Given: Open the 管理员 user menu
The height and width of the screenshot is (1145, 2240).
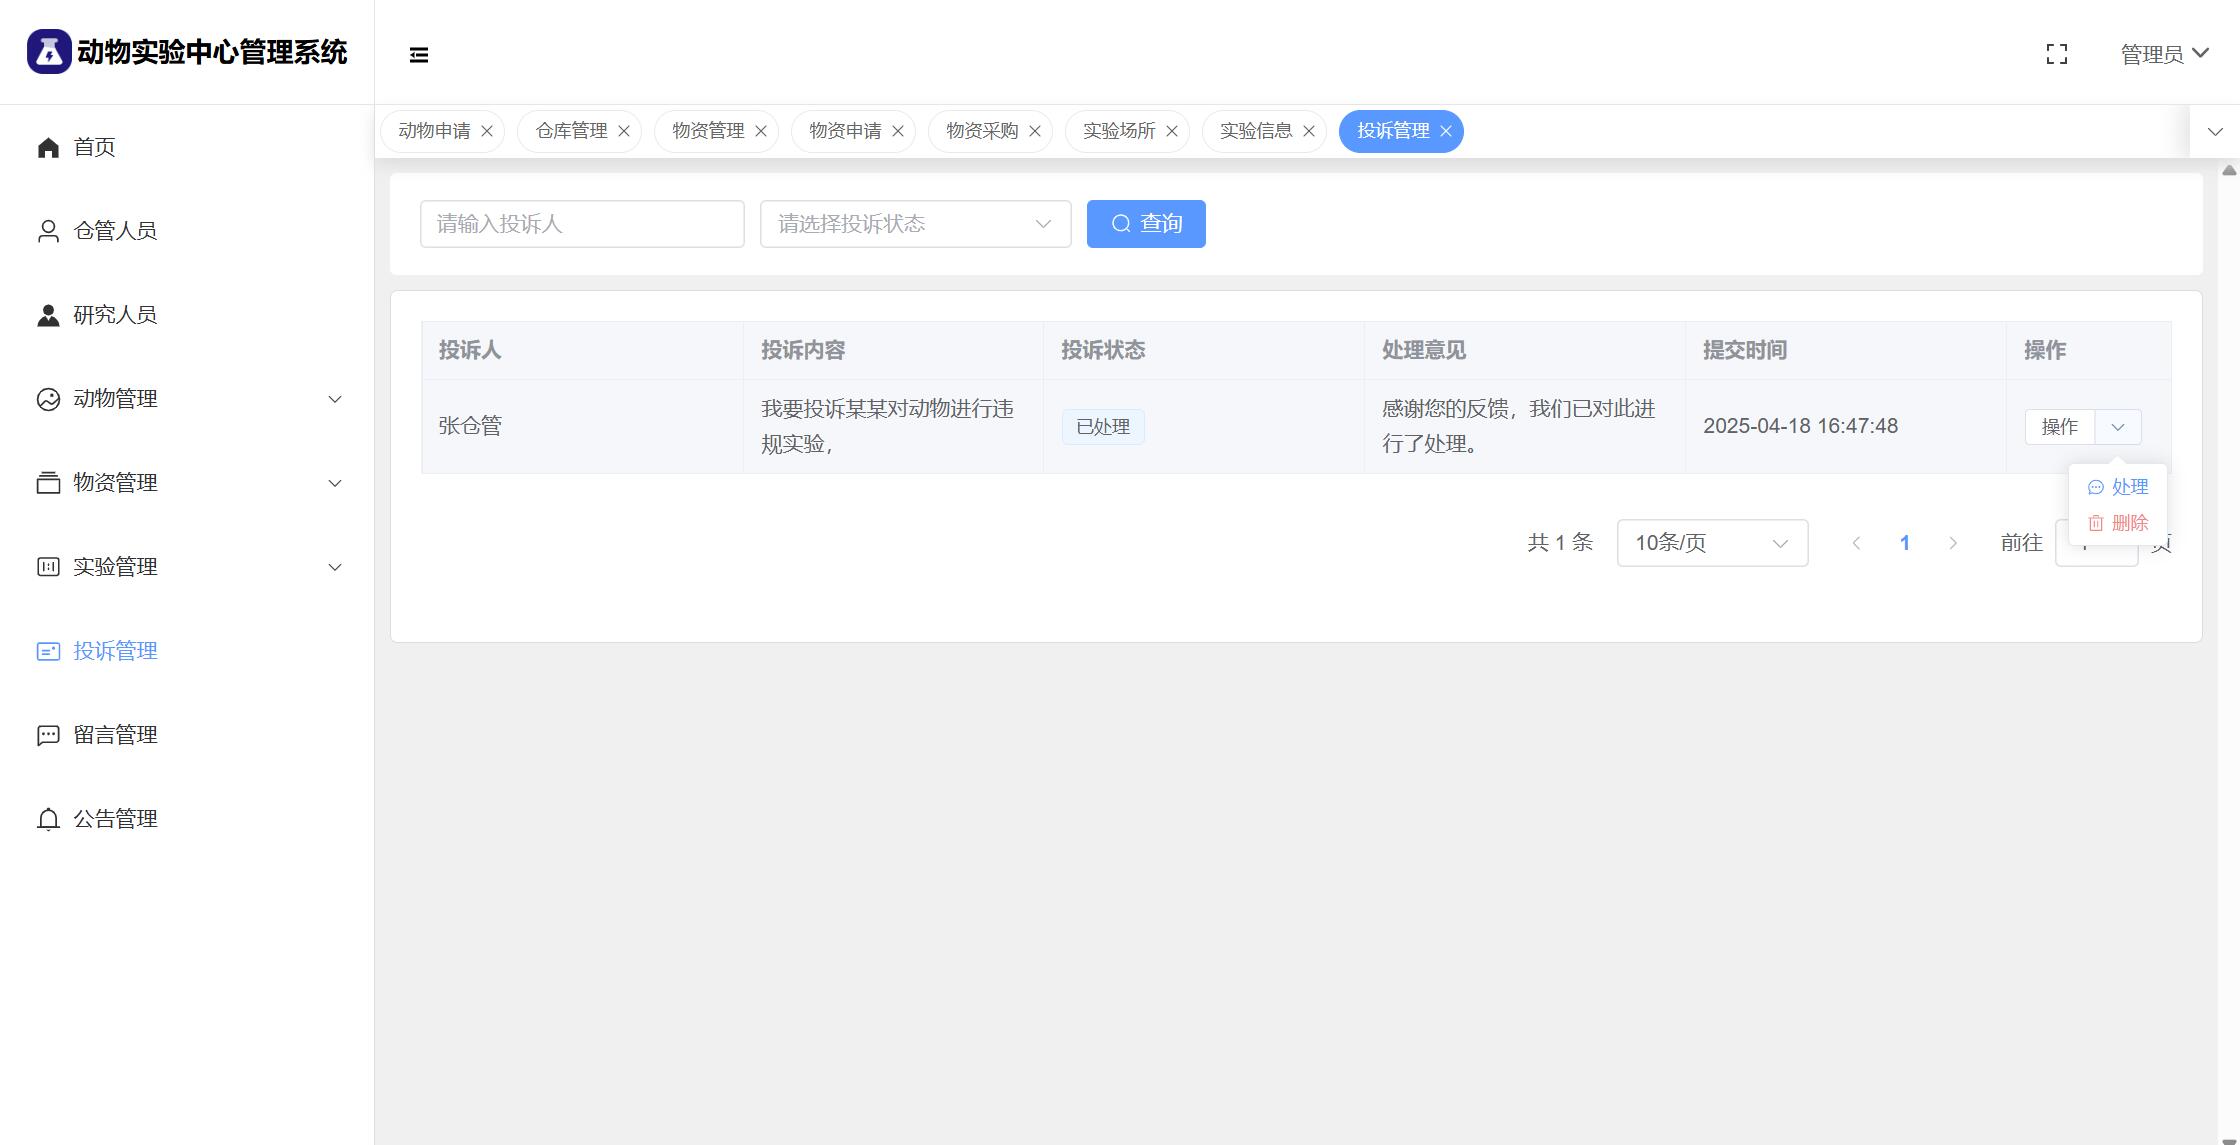Looking at the screenshot, I should 2164,54.
